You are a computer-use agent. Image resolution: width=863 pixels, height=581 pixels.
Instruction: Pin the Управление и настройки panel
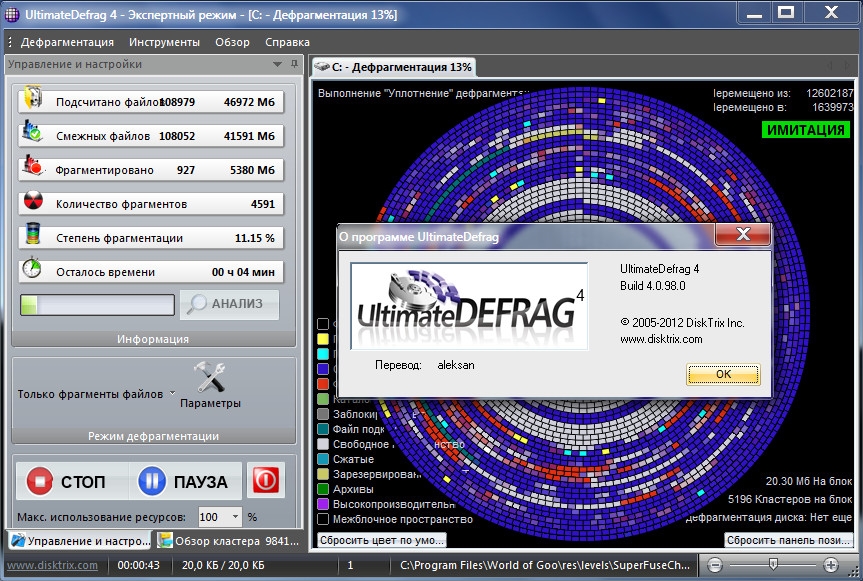(x=294, y=64)
